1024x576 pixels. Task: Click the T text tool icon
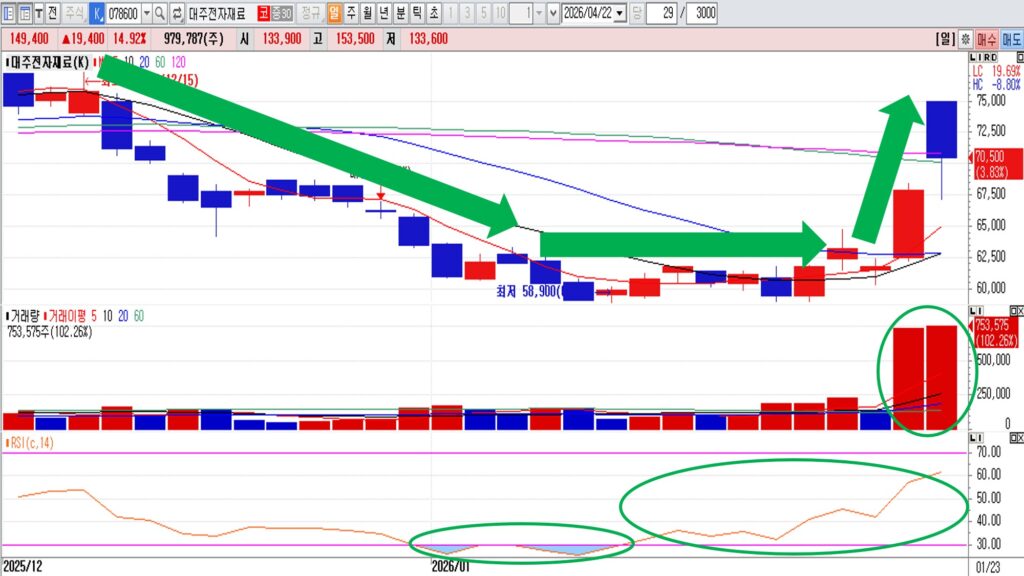tap(38, 14)
